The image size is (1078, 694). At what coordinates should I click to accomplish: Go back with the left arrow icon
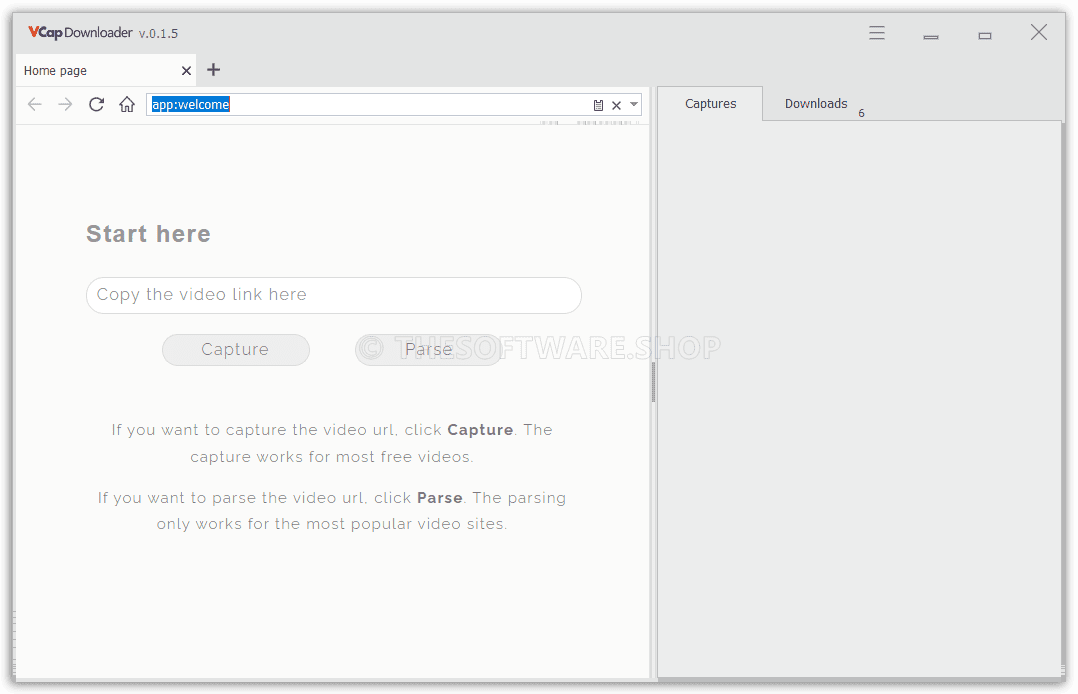[34, 105]
